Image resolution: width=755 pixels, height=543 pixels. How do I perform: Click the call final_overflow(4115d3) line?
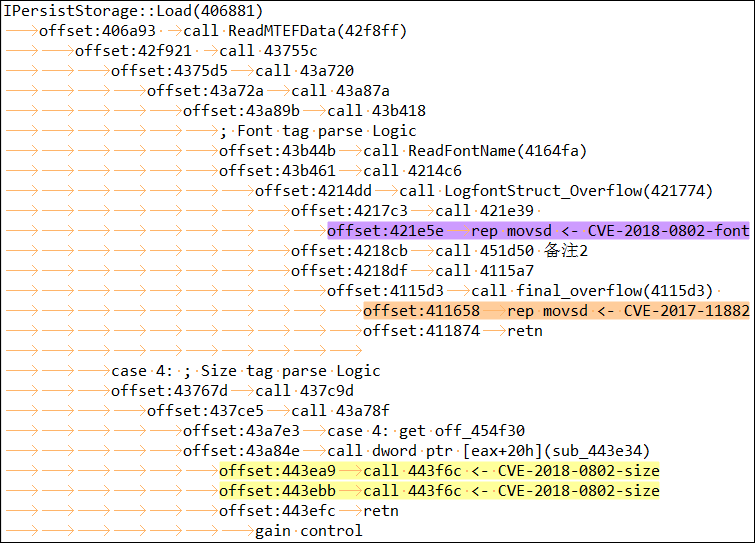point(520,291)
